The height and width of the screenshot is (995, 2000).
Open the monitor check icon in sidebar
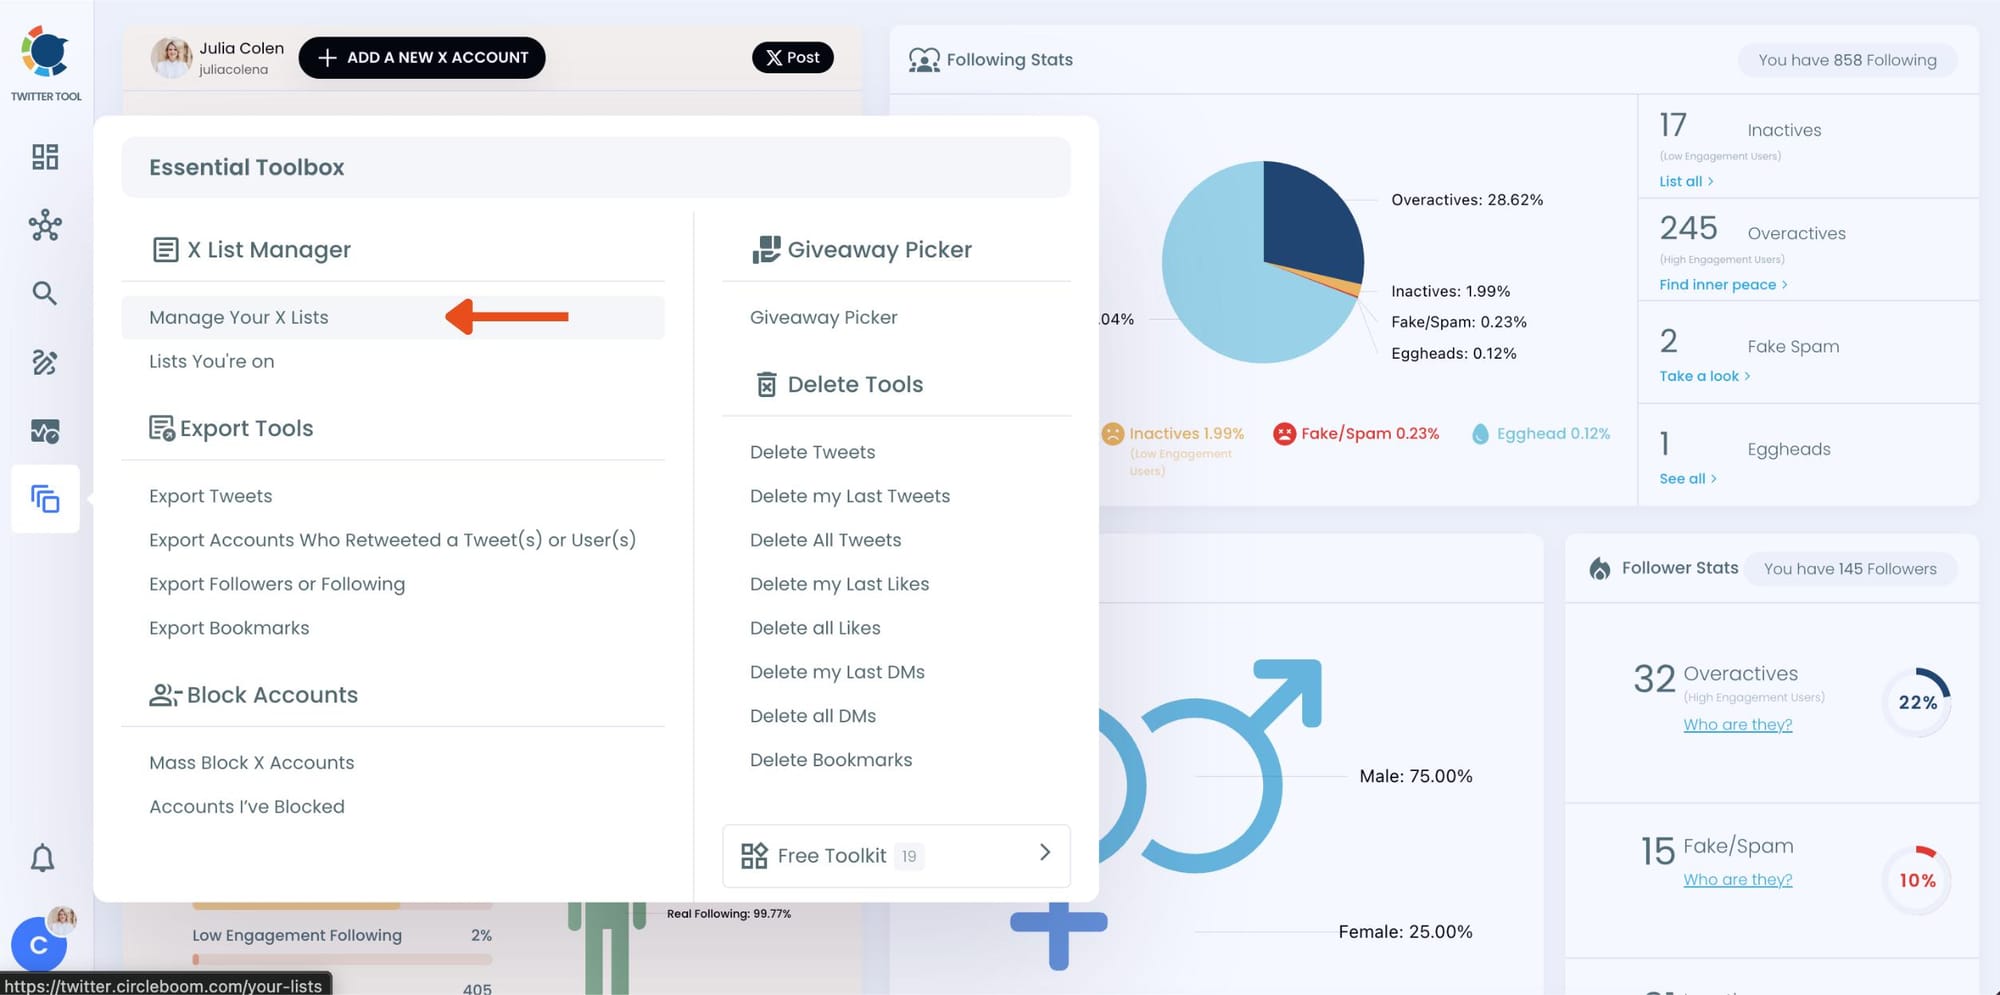(x=45, y=431)
